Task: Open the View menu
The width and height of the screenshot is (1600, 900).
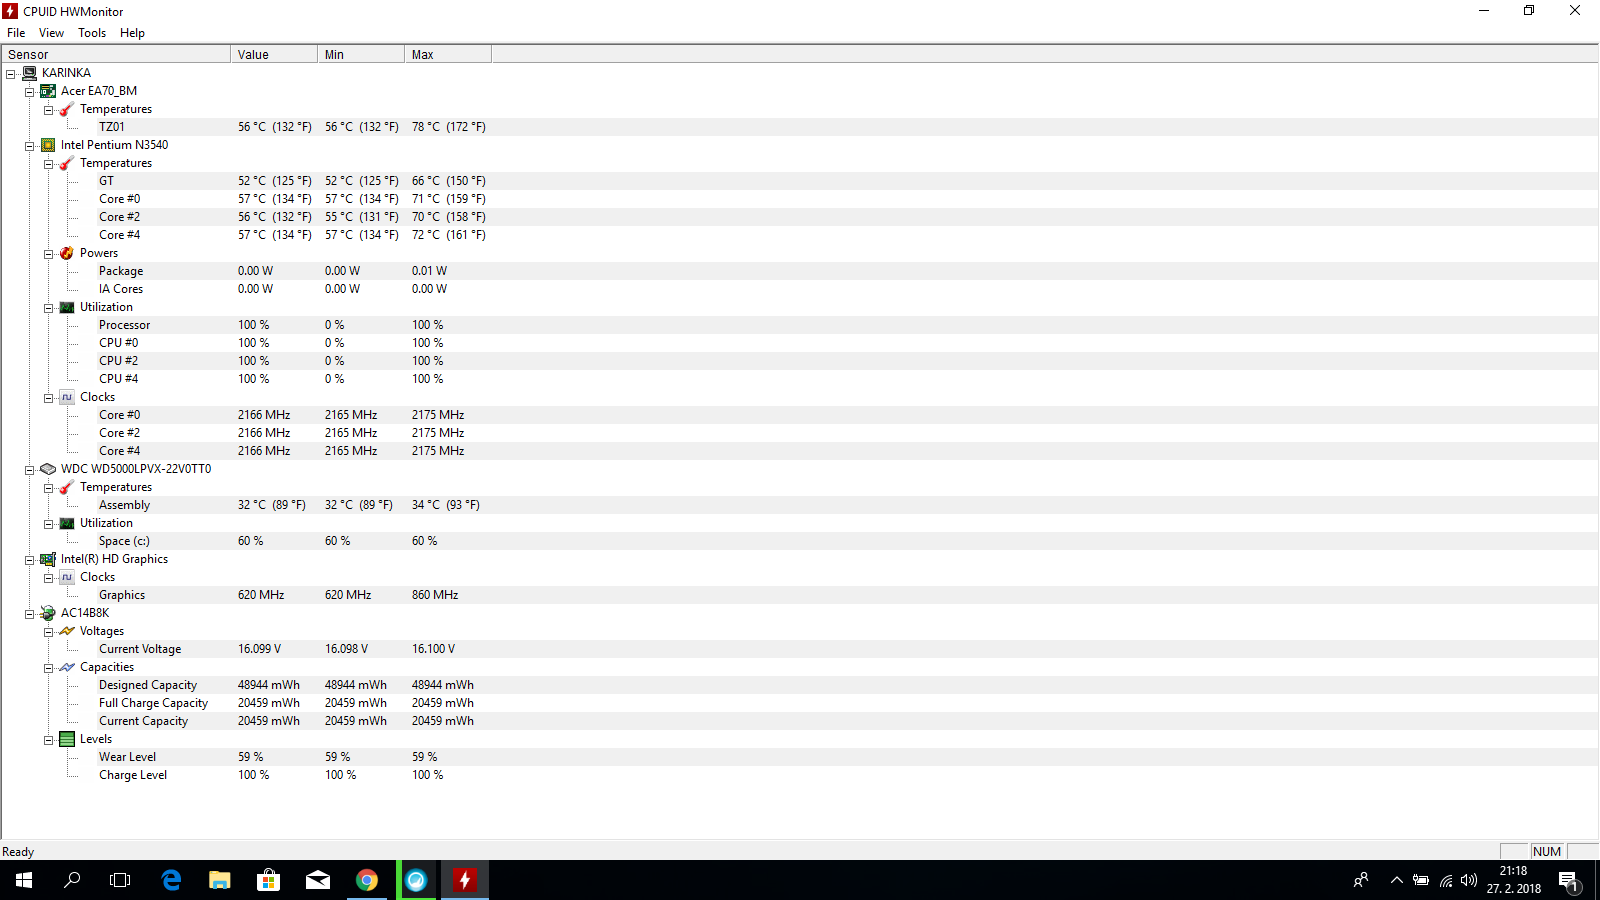Action: point(51,33)
